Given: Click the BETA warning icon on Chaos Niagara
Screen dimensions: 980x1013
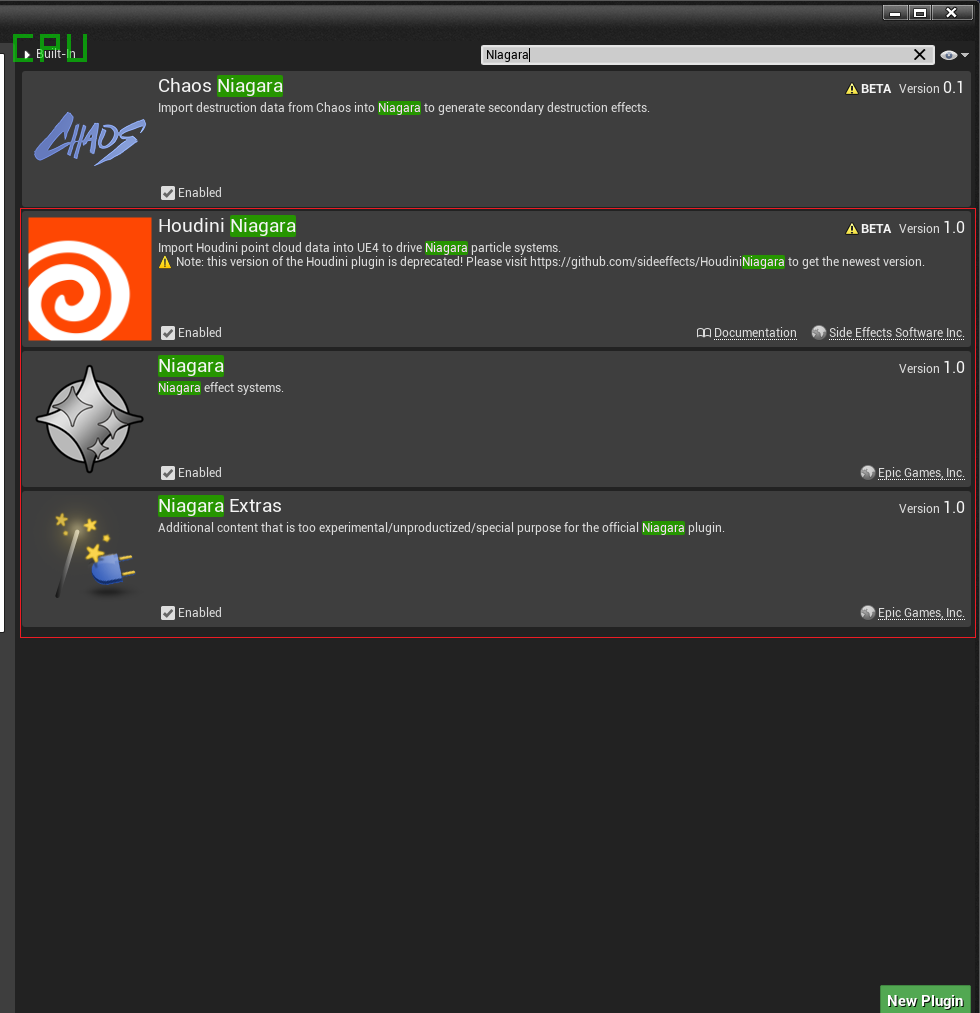Looking at the screenshot, I should click(851, 89).
